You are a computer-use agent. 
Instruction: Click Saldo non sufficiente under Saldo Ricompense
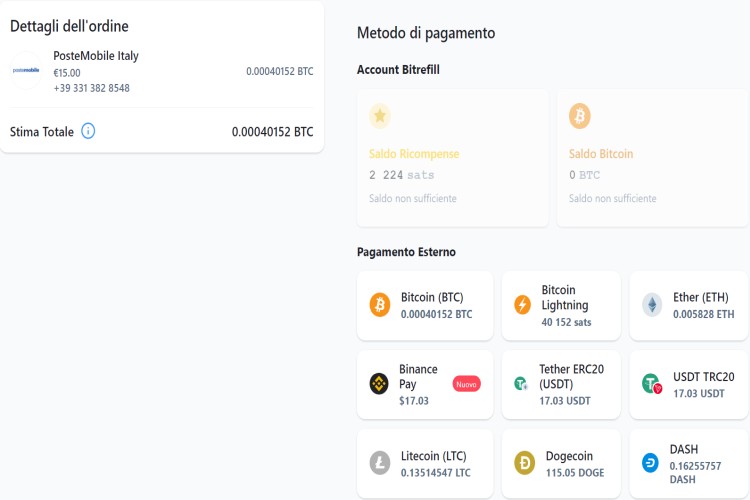(412, 199)
